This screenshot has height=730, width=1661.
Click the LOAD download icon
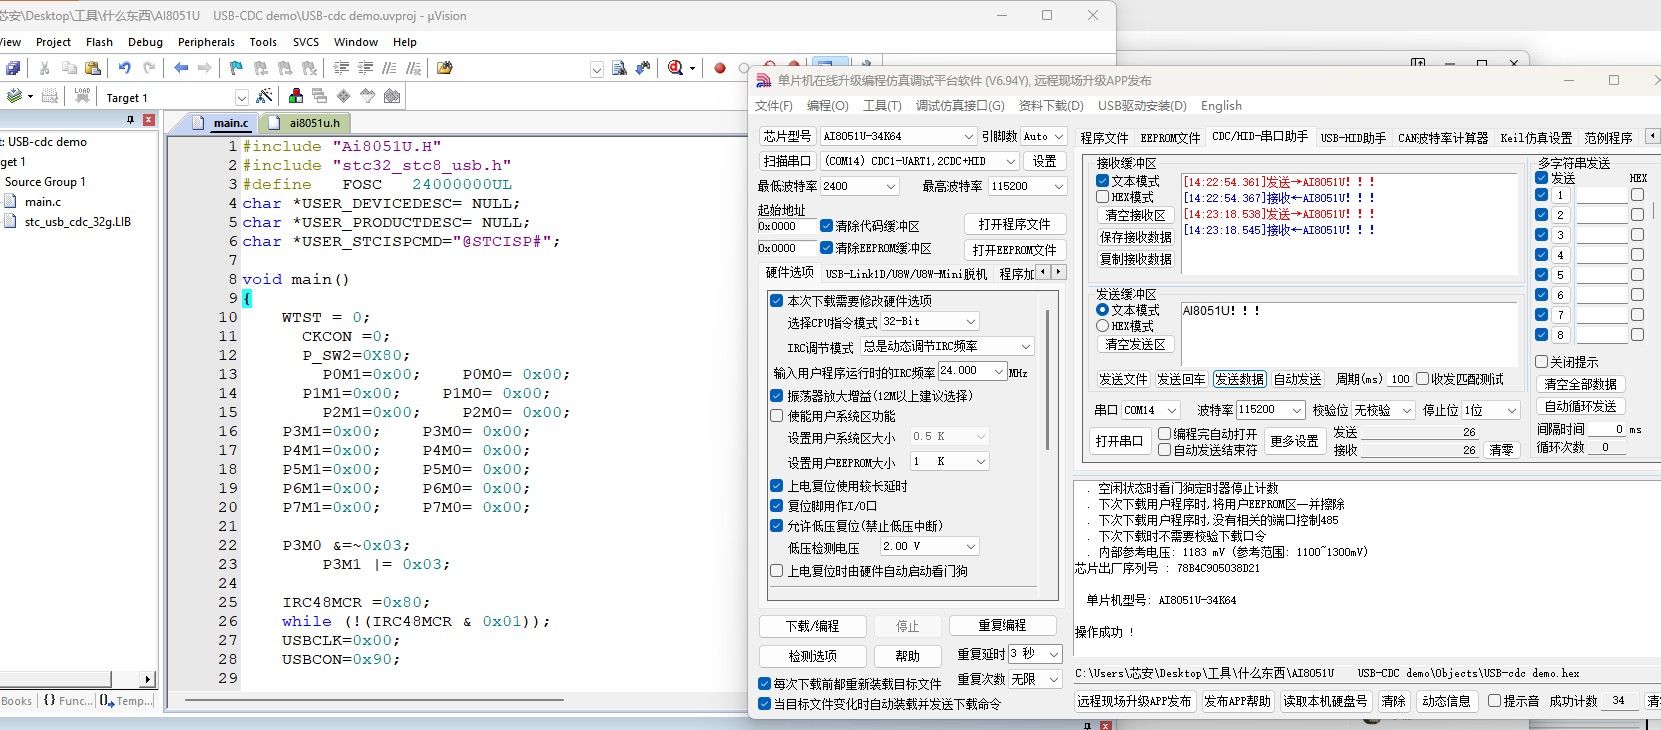pos(82,96)
